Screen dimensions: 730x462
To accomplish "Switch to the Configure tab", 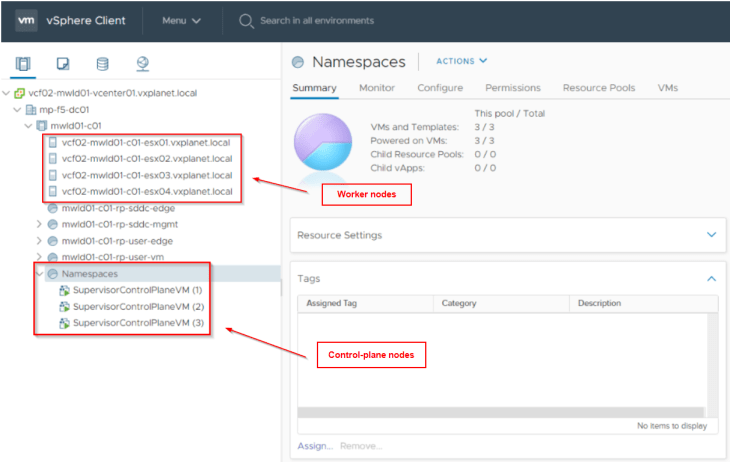I will point(440,88).
